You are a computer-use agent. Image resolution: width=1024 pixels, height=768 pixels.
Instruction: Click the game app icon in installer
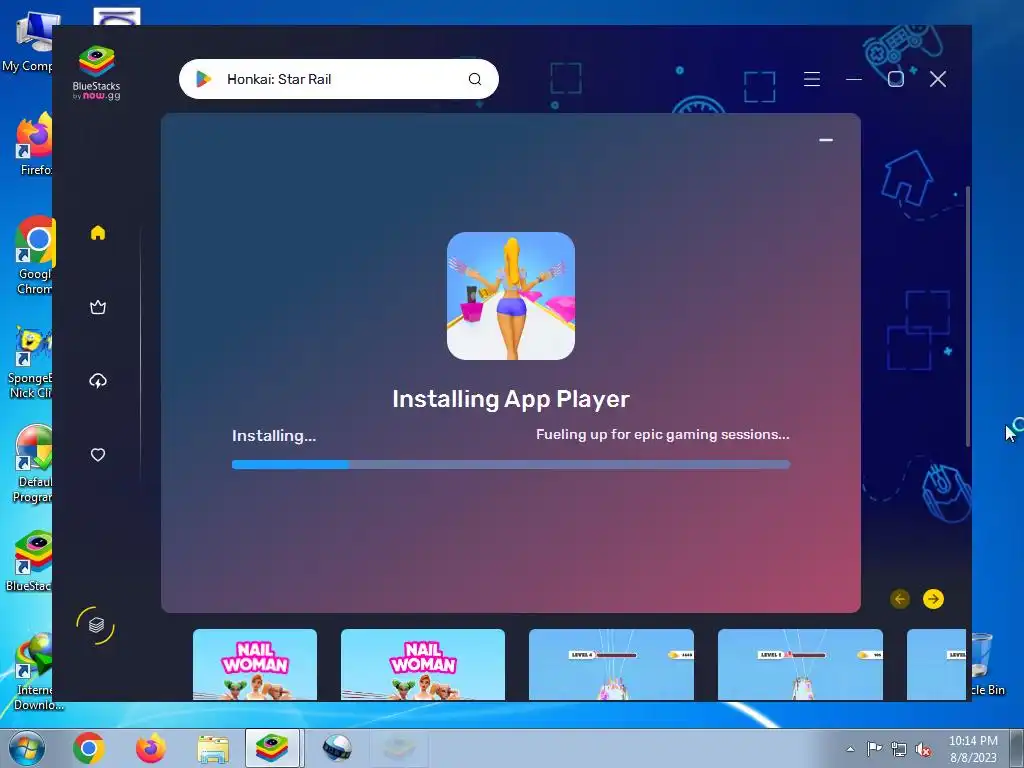point(511,296)
